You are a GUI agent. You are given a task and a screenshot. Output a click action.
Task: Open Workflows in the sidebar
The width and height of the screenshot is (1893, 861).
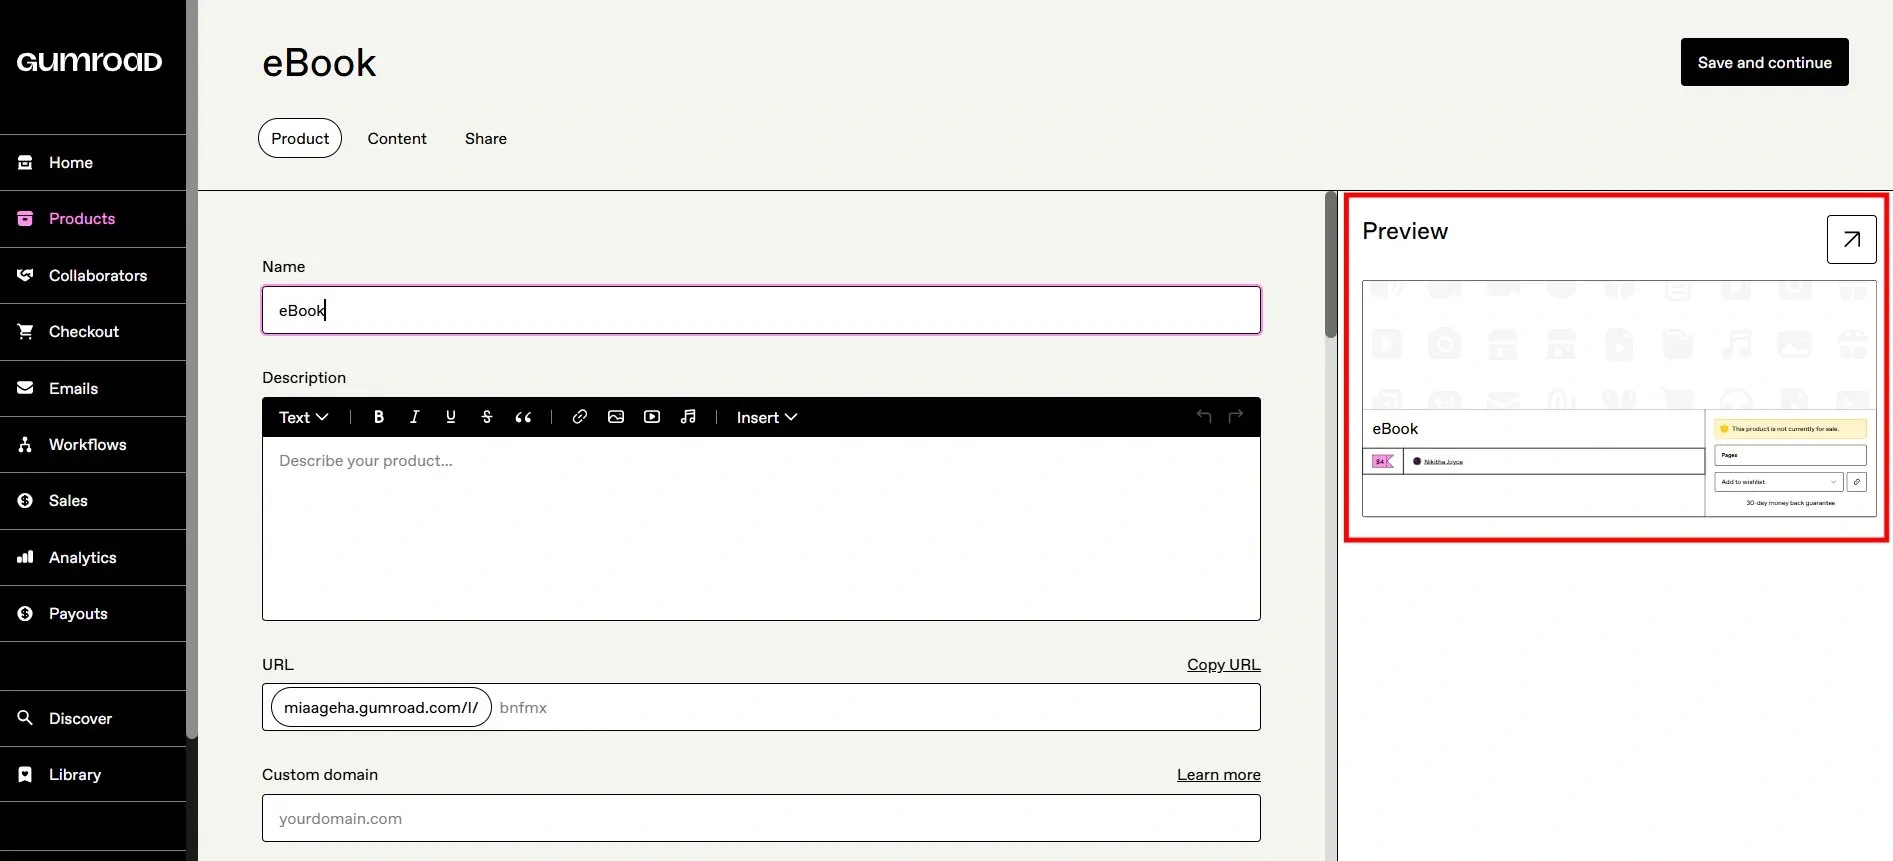93,444
